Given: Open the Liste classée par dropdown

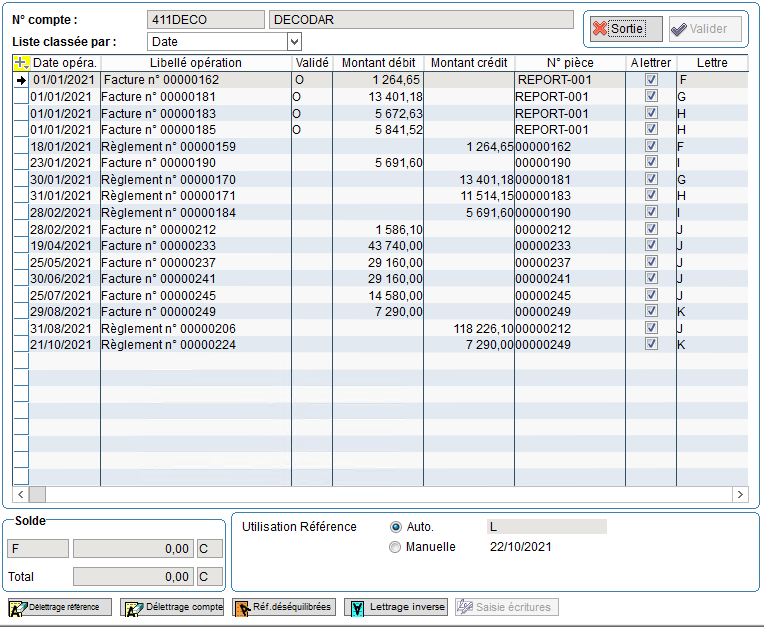Looking at the screenshot, I should pos(294,41).
